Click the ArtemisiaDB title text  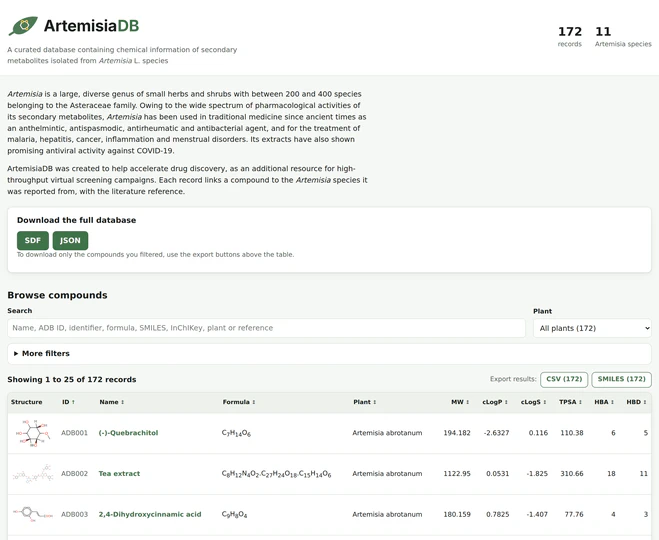click(x=91, y=26)
